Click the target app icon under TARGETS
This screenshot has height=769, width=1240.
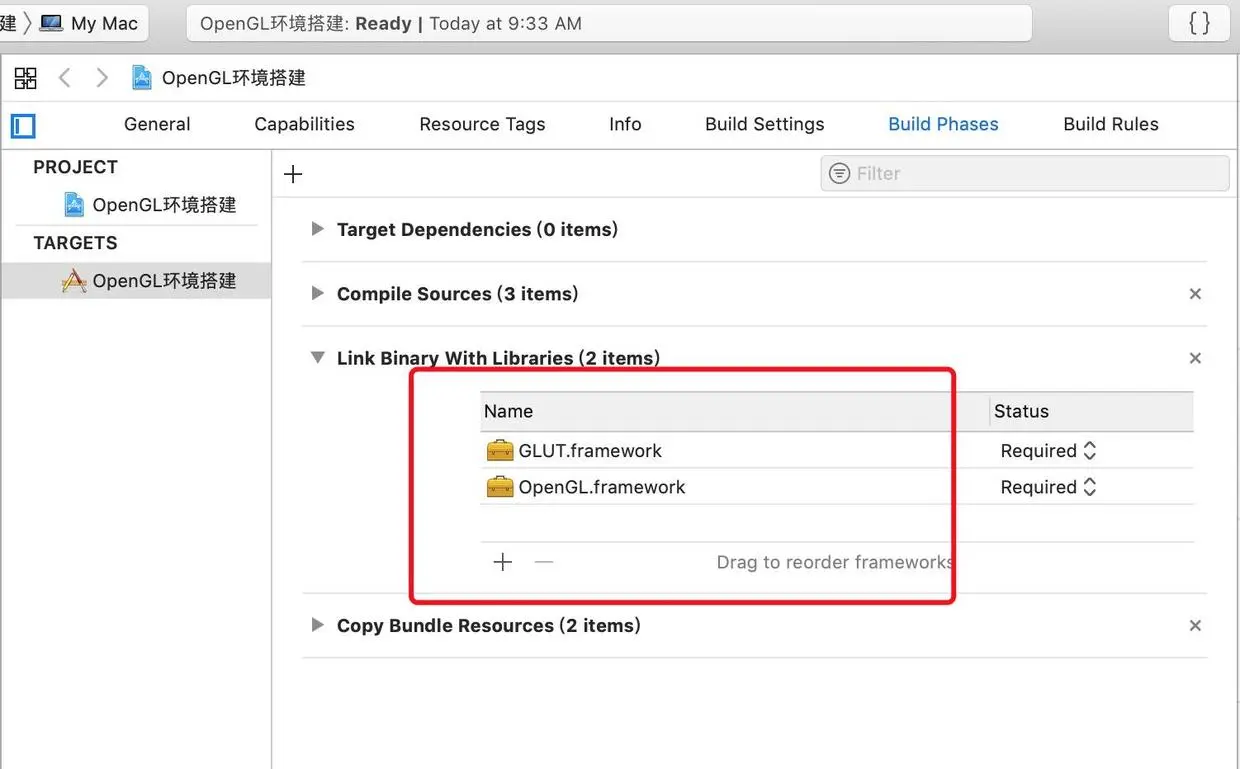pyautogui.click(x=74, y=281)
